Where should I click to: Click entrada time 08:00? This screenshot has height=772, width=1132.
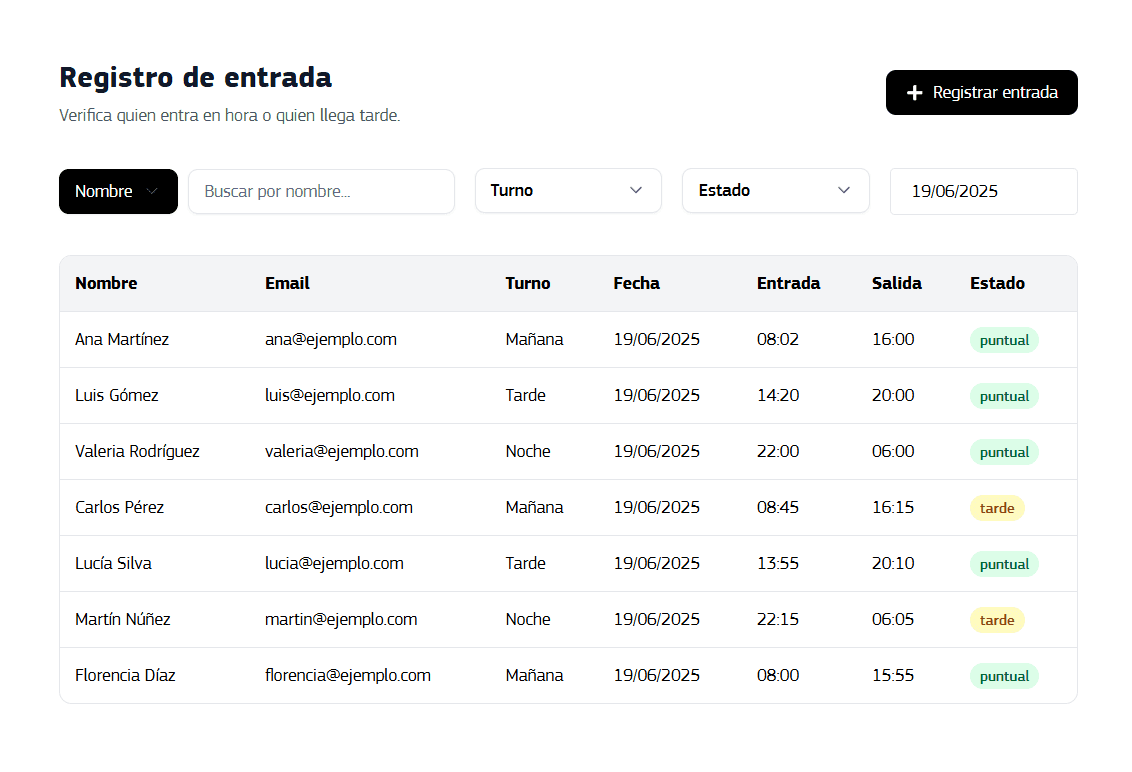[x=778, y=675]
